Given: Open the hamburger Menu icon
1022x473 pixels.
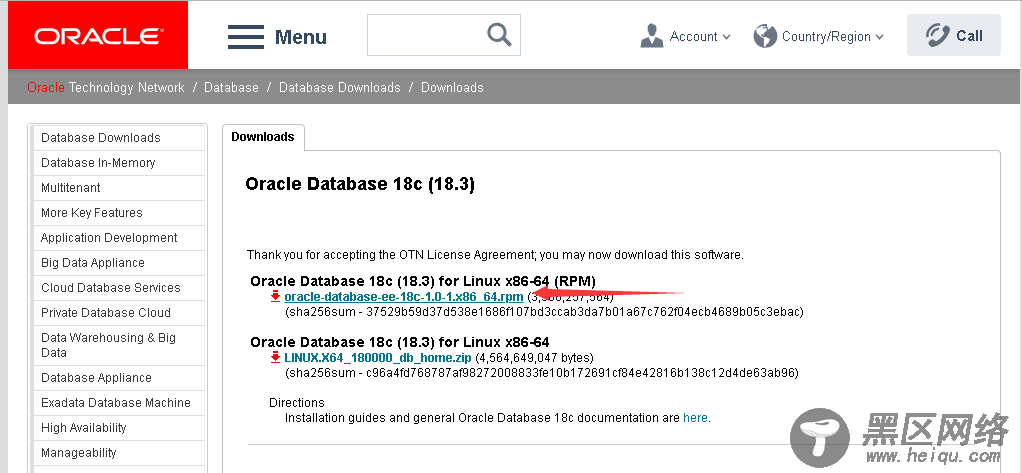Looking at the screenshot, I should coord(246,36).
